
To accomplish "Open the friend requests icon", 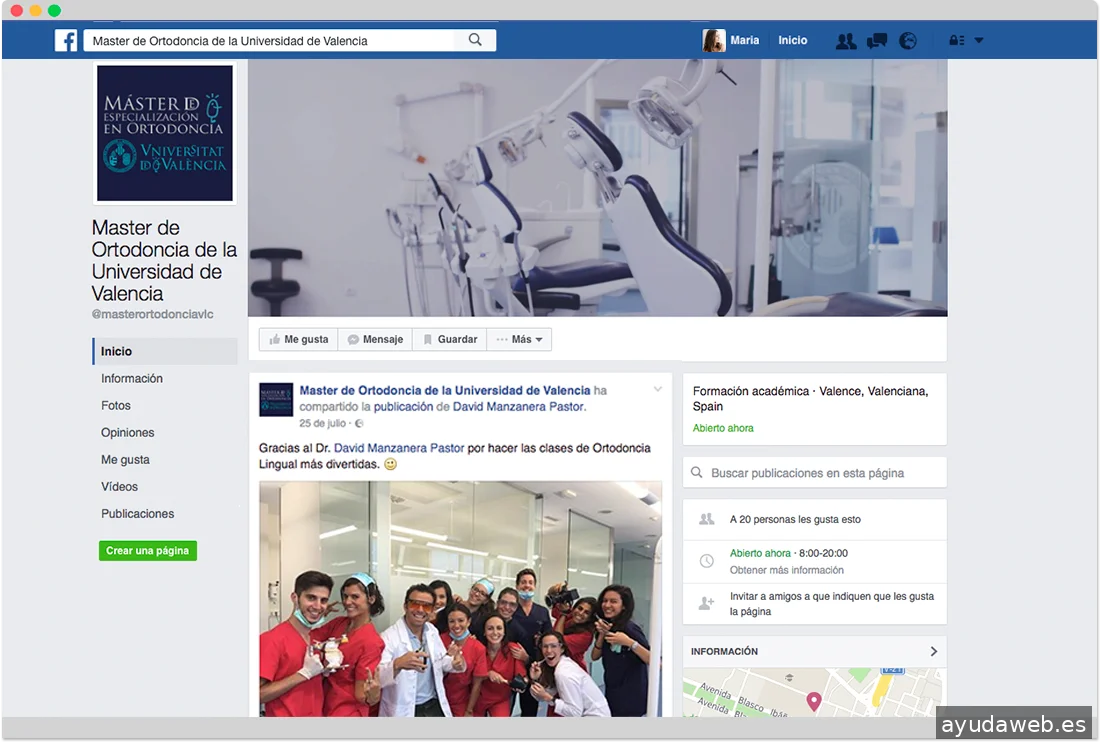I will [x=846, y=41].
